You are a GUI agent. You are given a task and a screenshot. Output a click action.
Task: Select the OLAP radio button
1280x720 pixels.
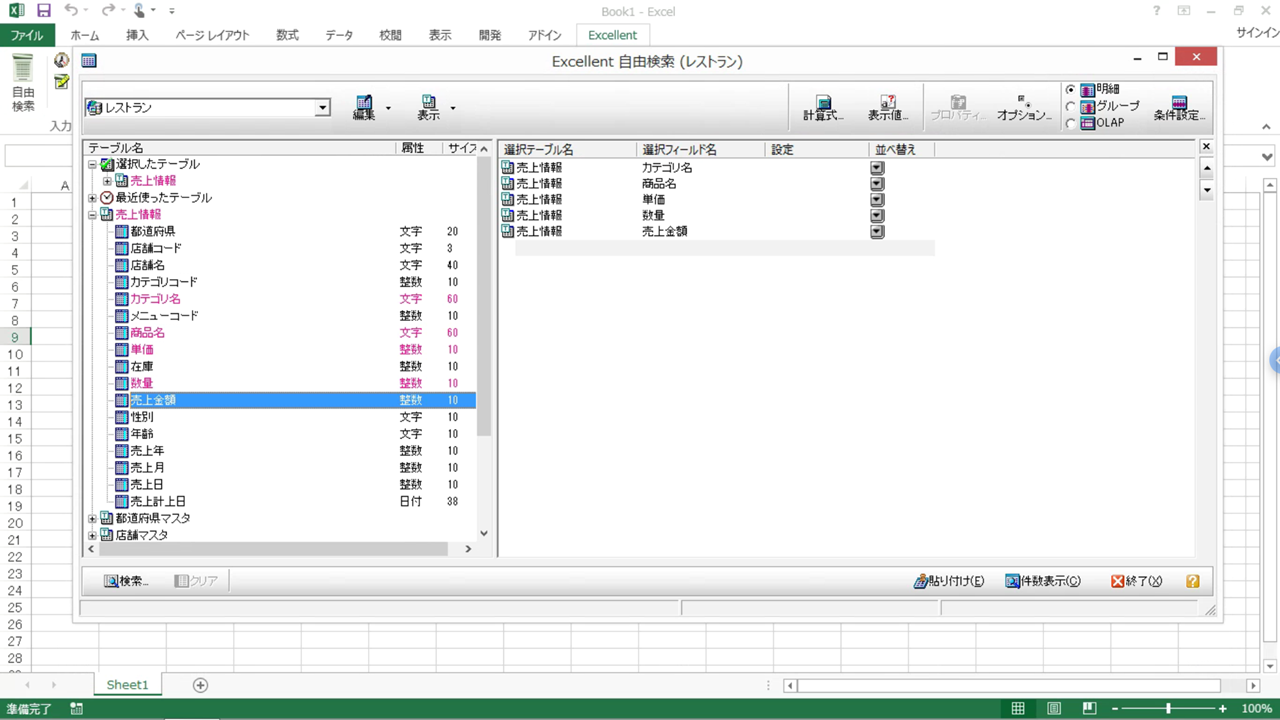tap(1071, 122)
